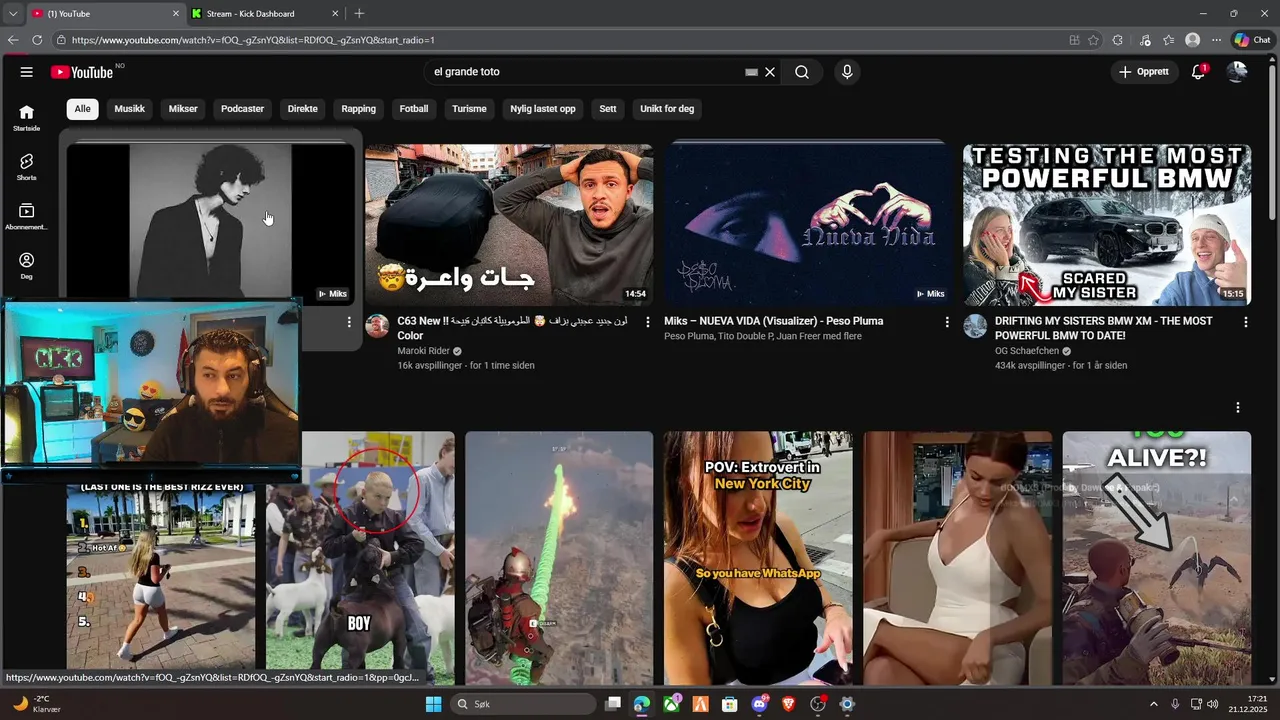Open Nueva Vida mix thumbnail

coord(808,224)
